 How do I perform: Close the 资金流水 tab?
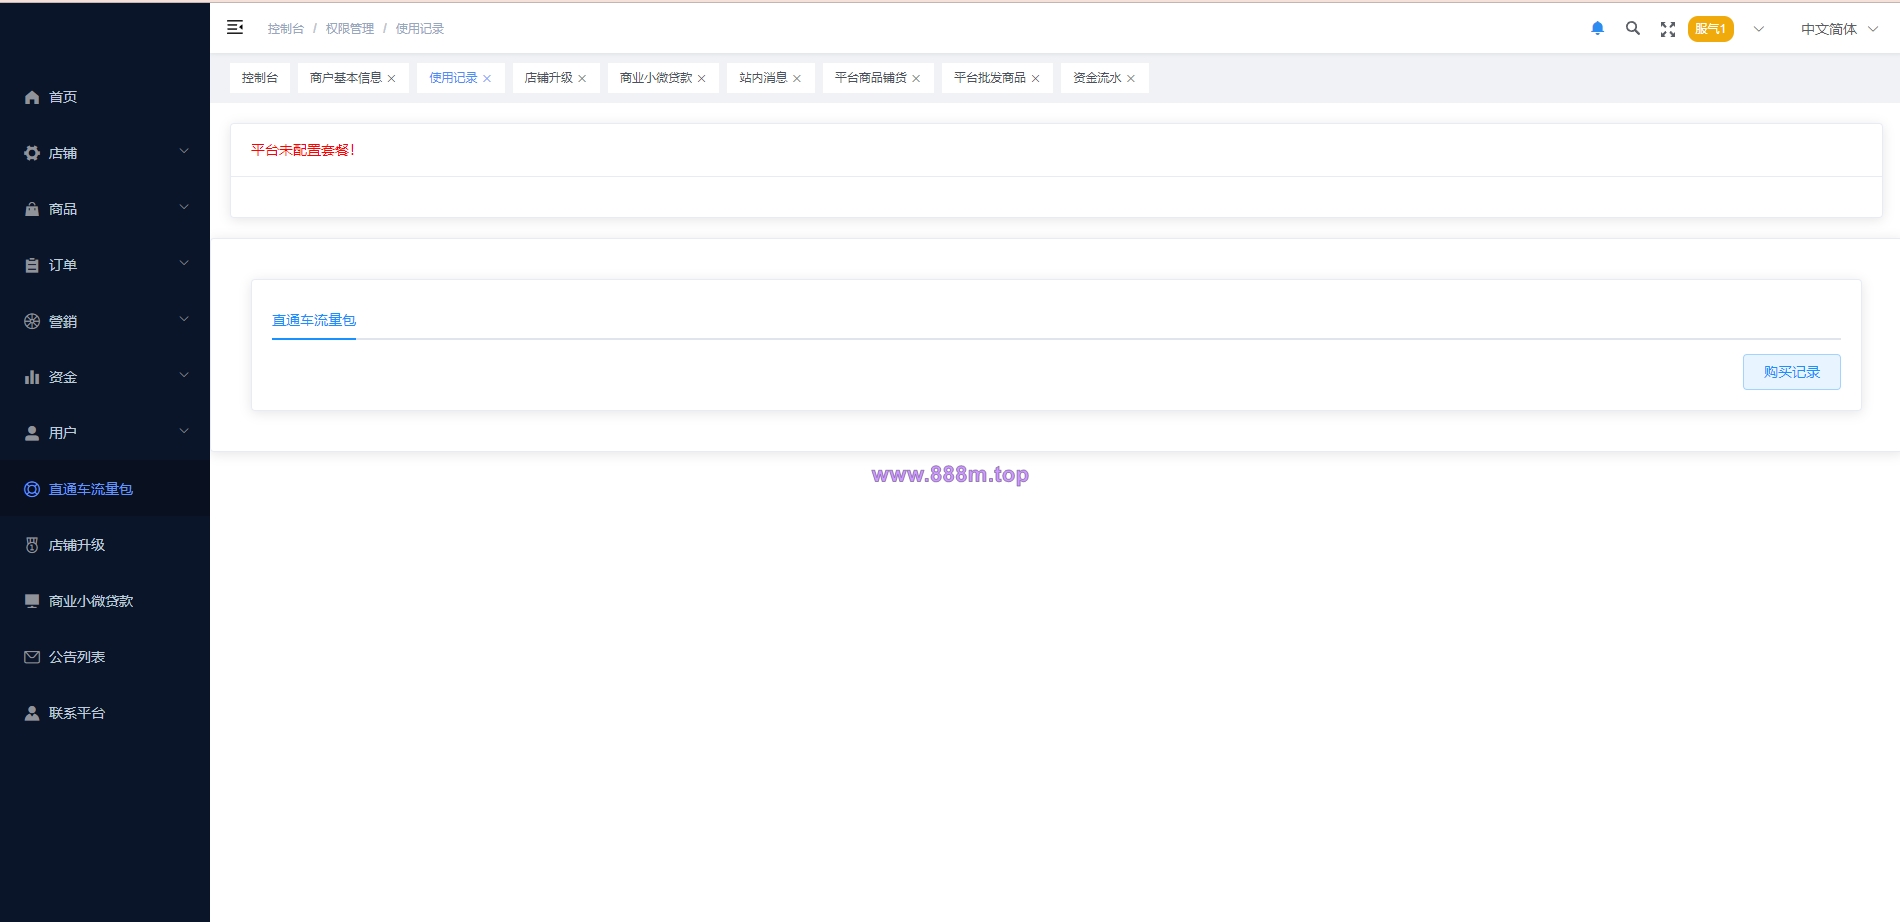pyautogui.click(x=1131, y=78)
